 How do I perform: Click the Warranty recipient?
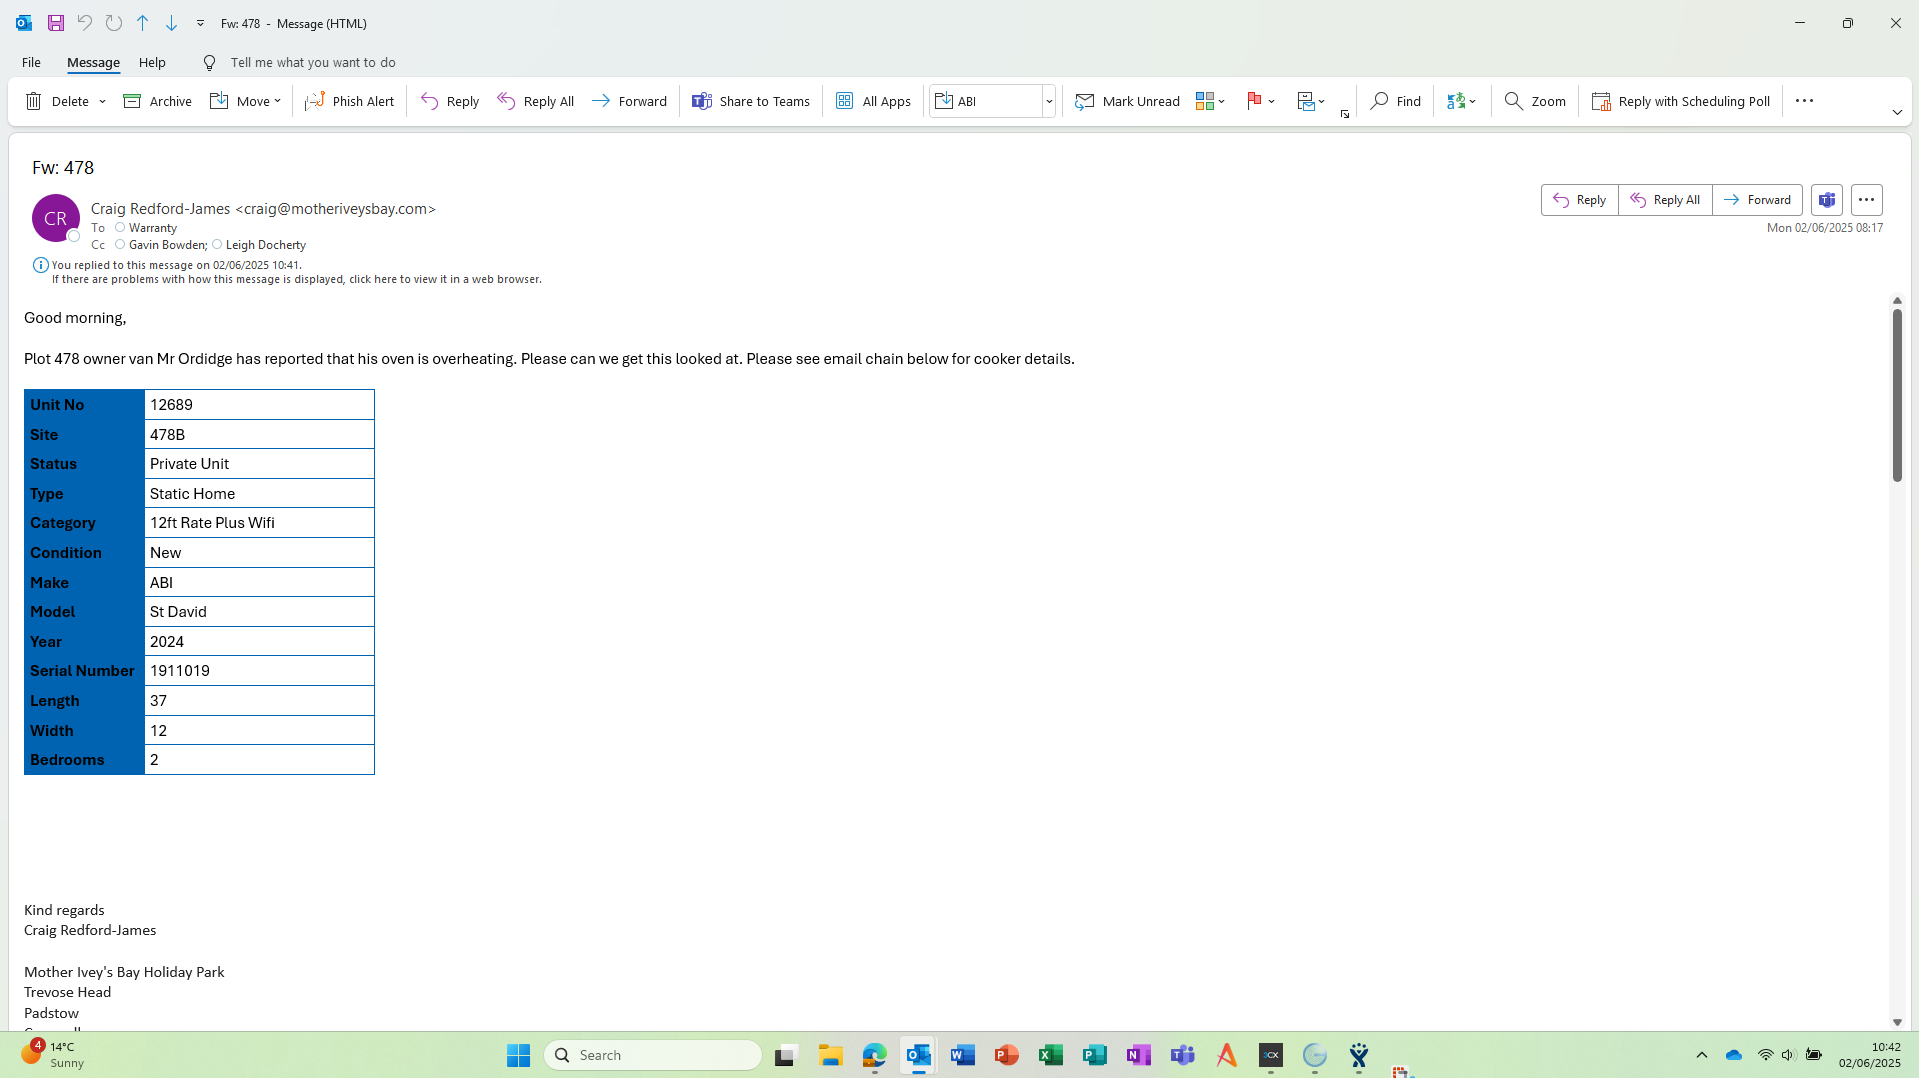point(152,228)
